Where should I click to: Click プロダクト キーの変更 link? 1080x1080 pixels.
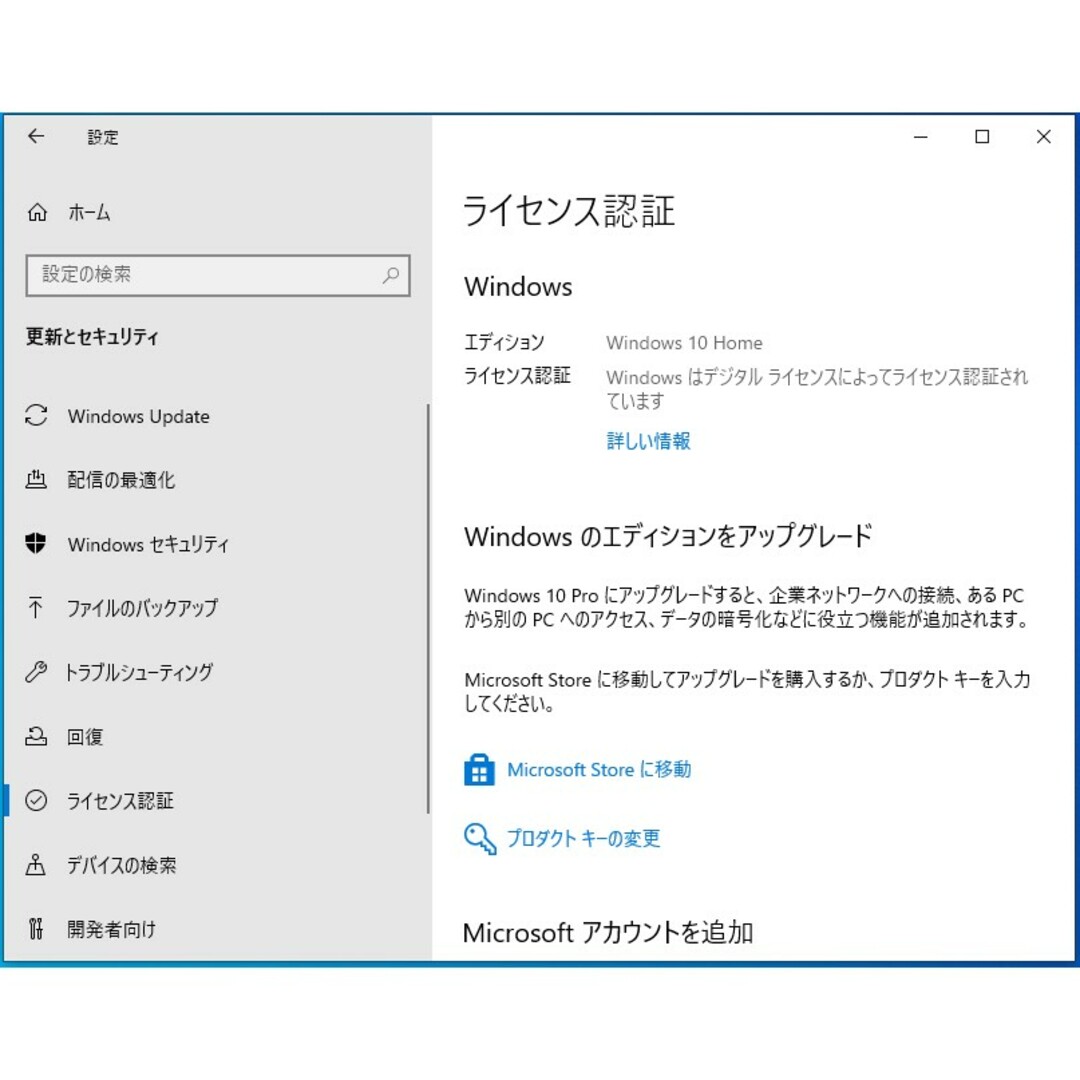coord(583,838)
